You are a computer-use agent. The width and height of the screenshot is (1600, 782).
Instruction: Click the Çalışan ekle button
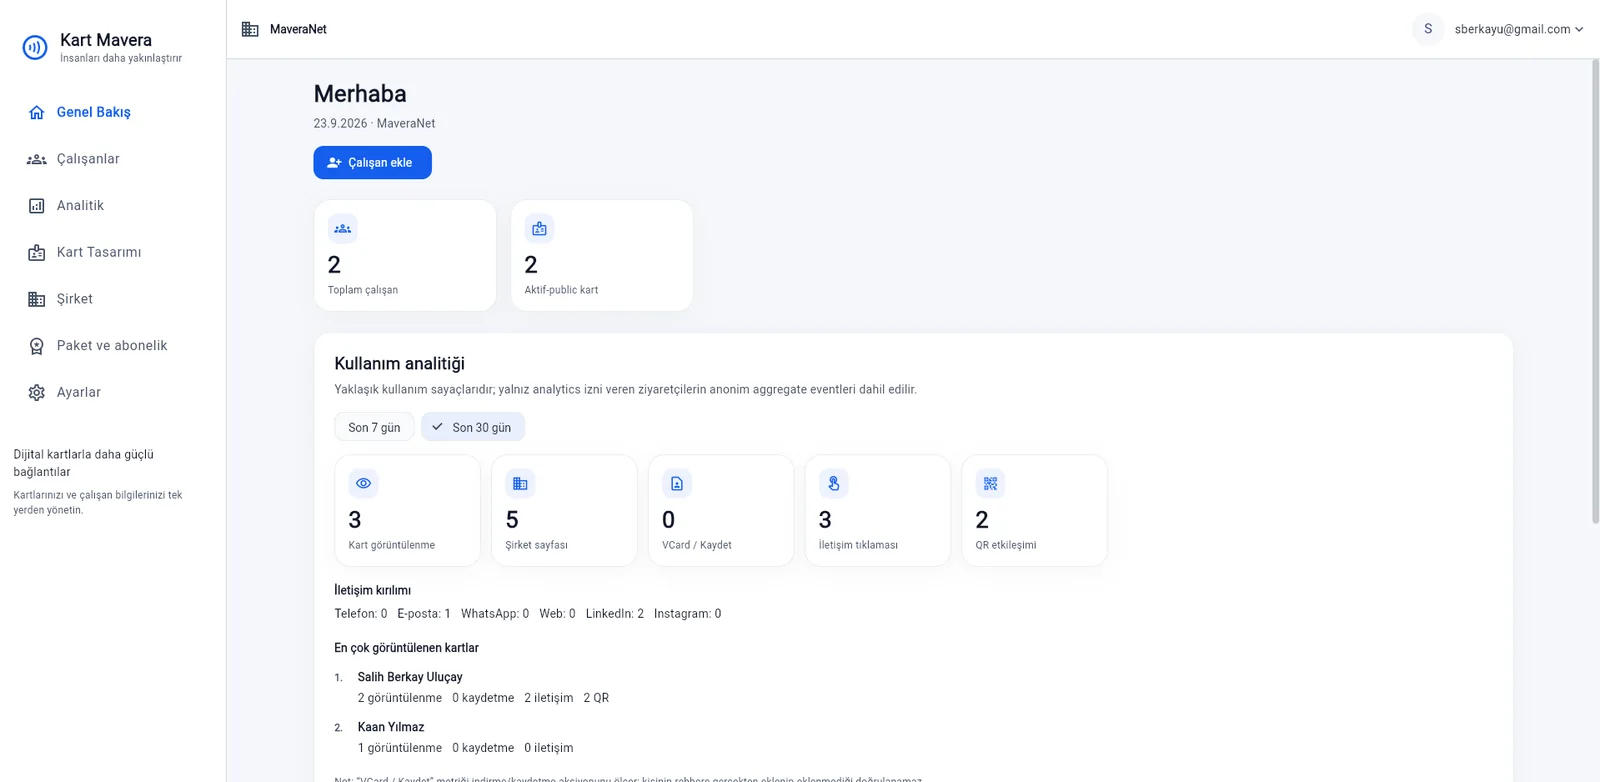372,163
